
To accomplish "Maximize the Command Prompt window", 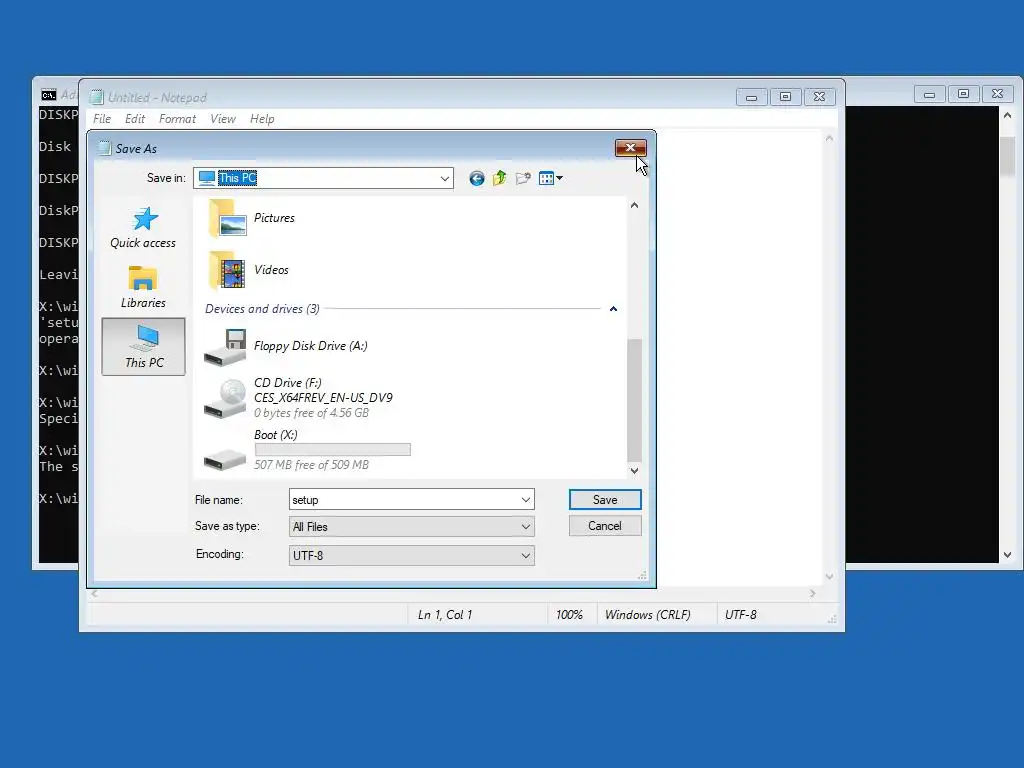I will click(963, 94).
